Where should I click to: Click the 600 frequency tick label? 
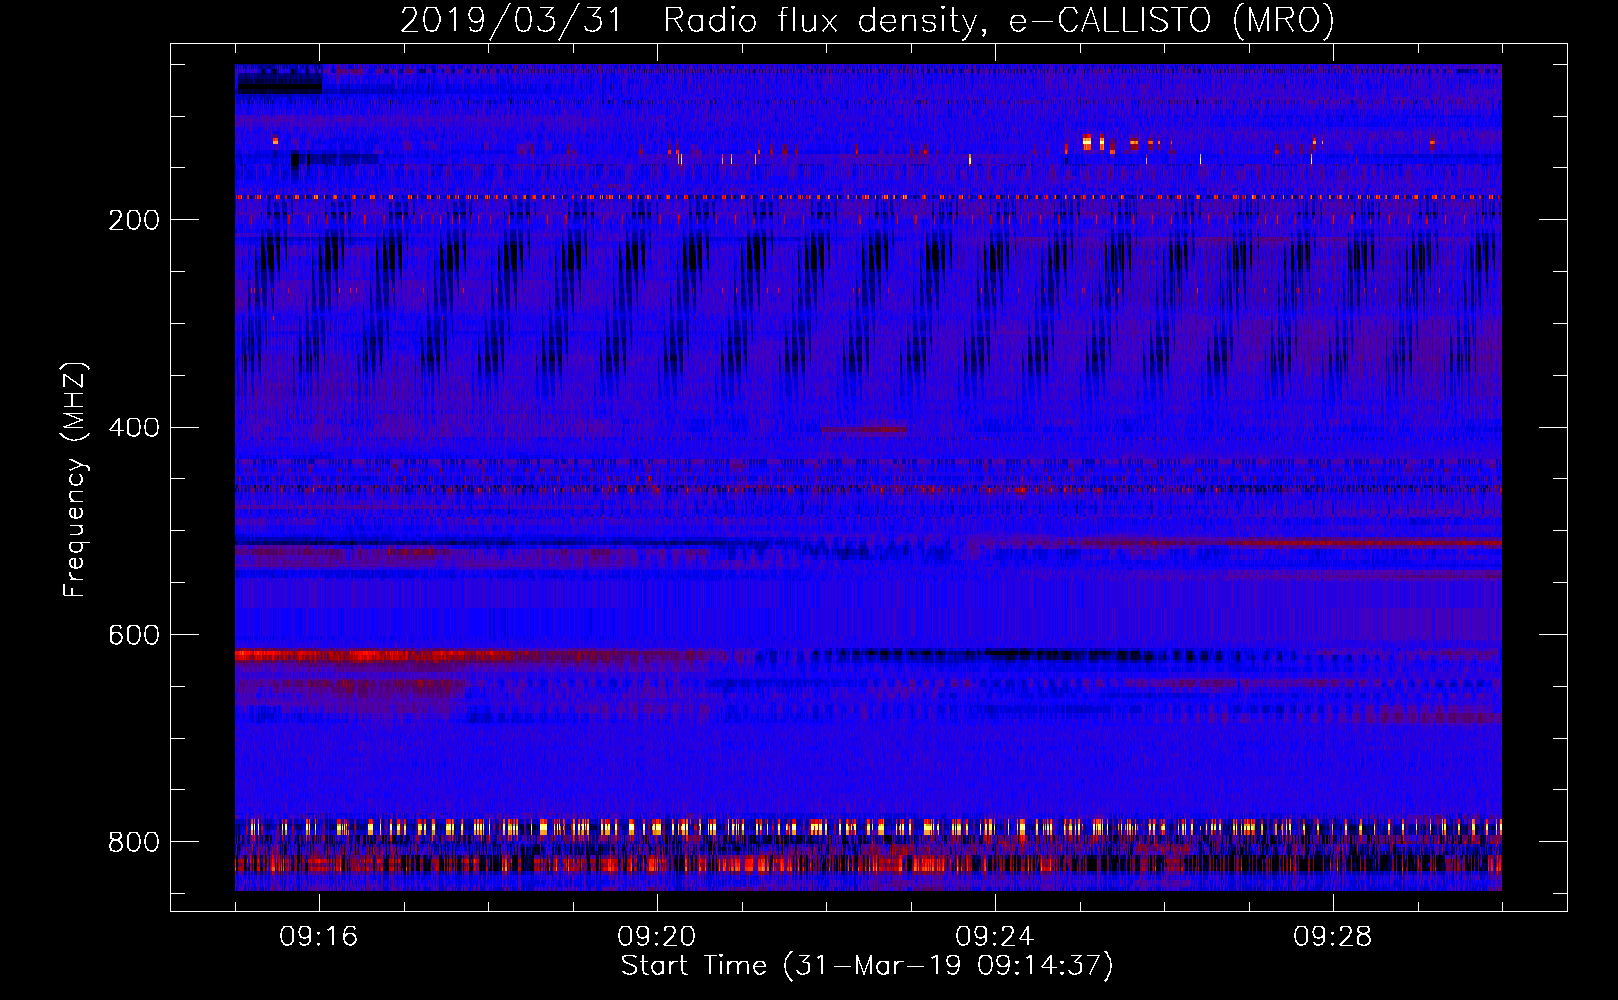pos(134,636)
